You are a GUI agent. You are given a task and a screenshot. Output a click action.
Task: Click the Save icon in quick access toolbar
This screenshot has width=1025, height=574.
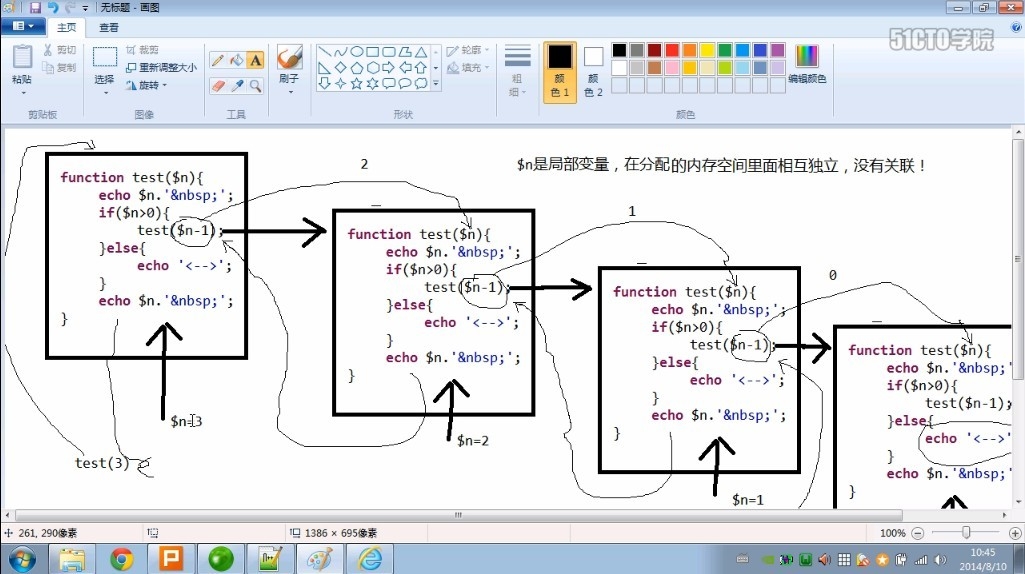[35, 8]
